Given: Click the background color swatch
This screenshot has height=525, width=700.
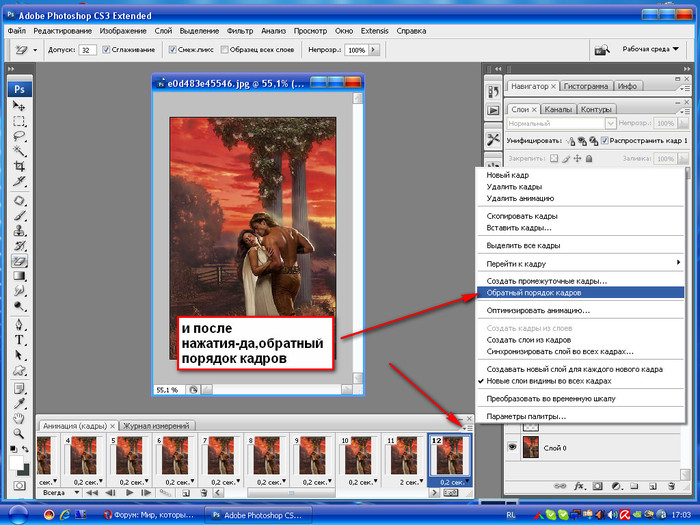Looking at the screenshot, I should pos(24,470).
